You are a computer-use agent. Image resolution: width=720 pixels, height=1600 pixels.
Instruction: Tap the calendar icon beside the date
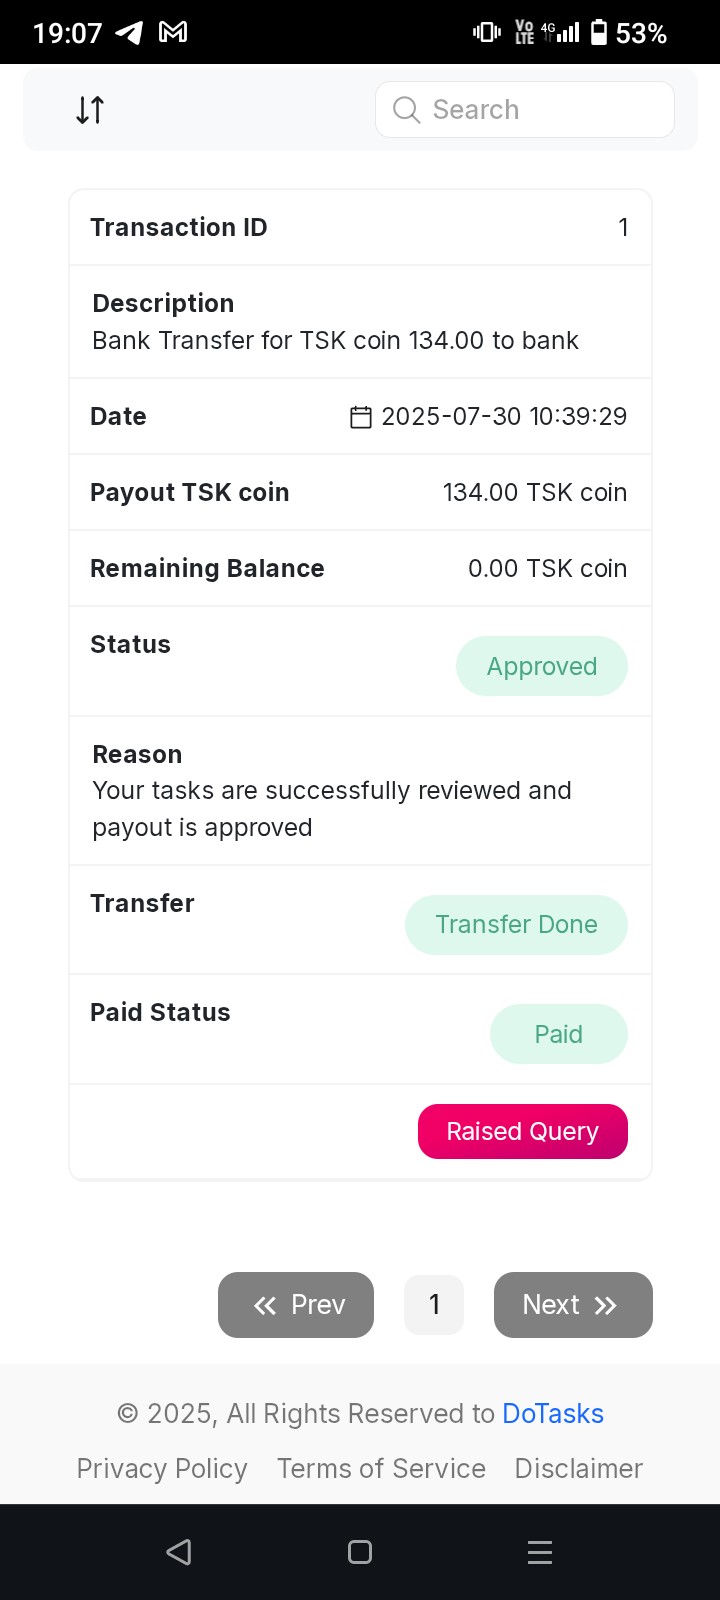[361, 417]
